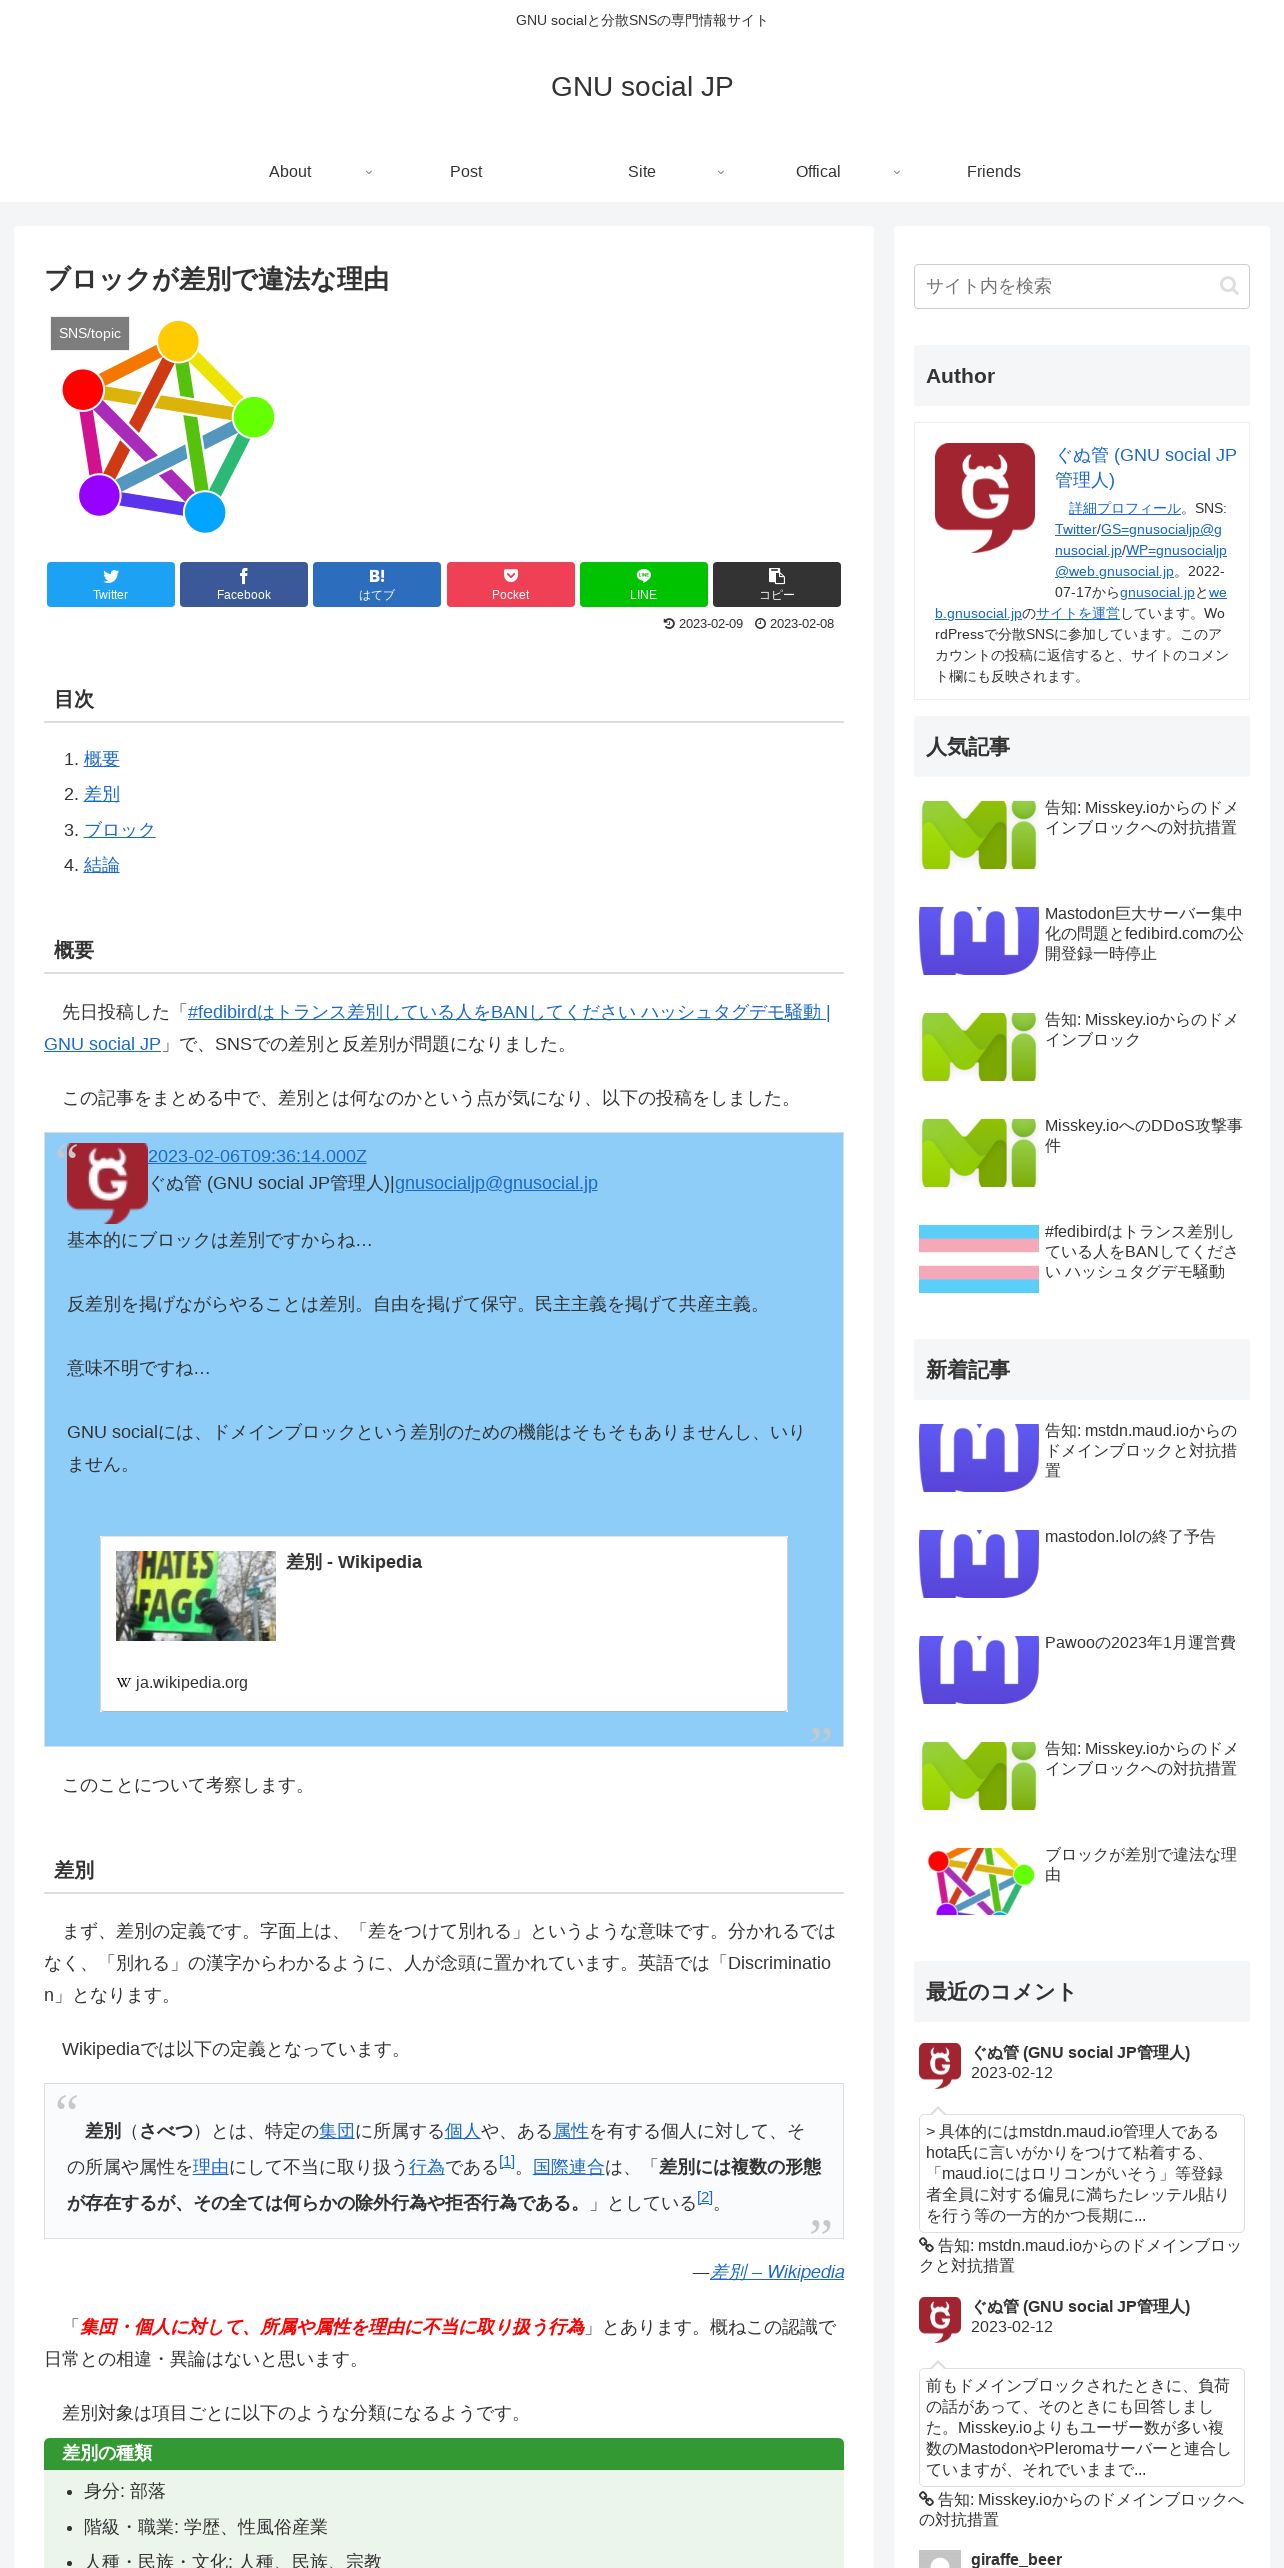Open Wikipedia card protest image

click(196, 1596)
